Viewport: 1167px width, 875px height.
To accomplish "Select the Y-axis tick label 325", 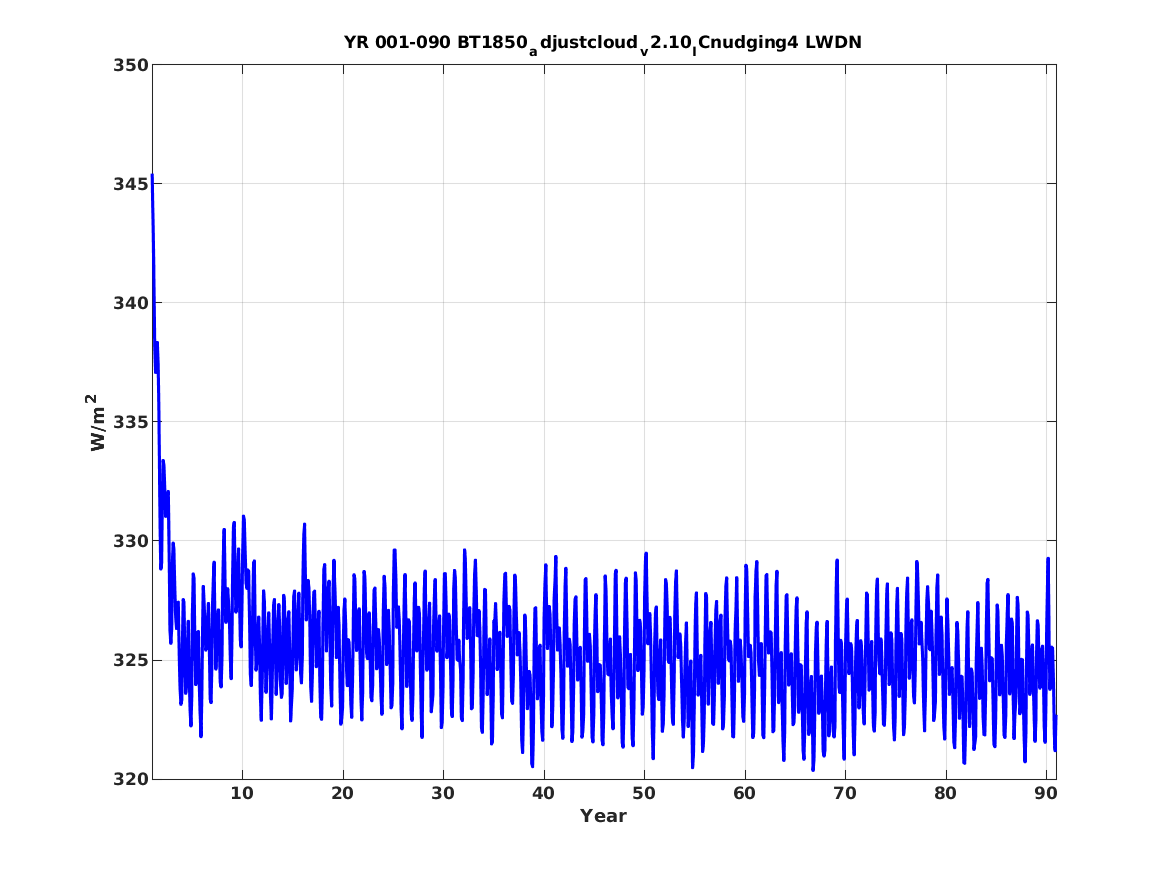I will point(130,660).
